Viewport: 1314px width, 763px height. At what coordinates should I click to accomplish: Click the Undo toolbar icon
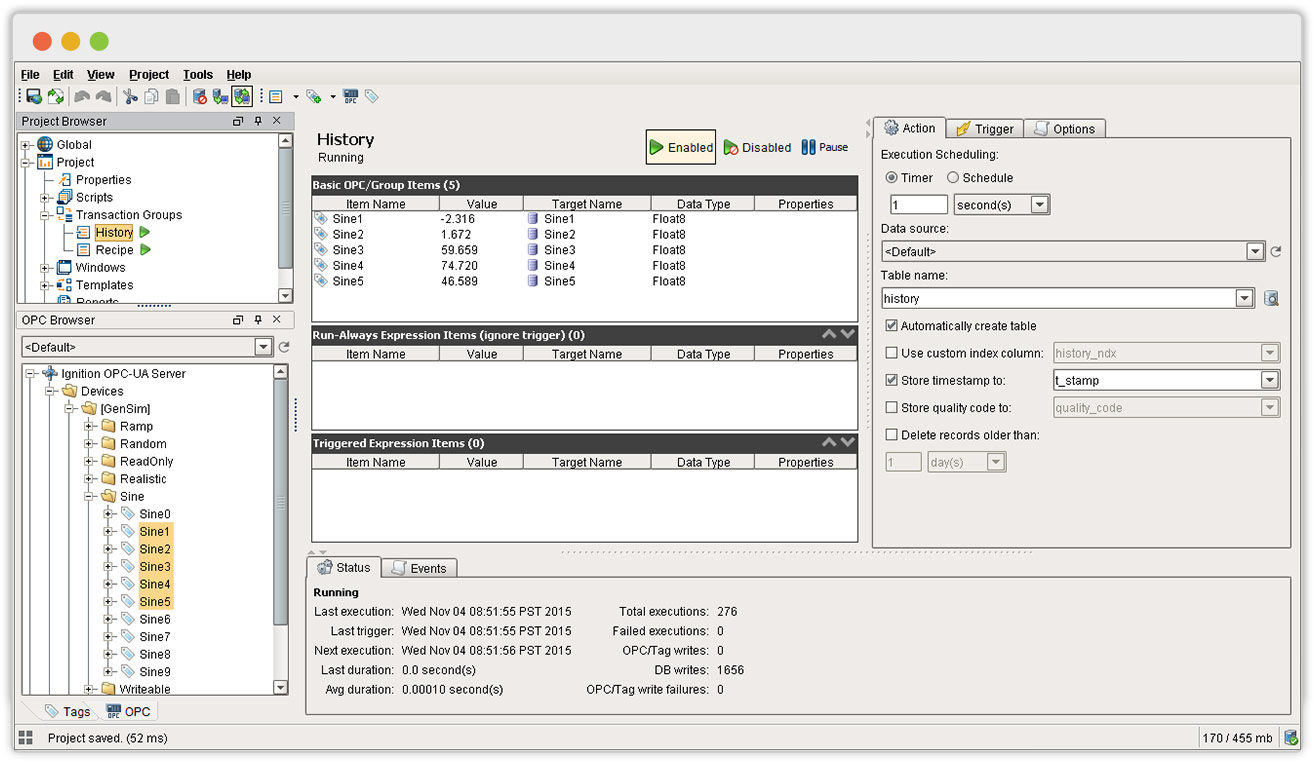[x=82, y=96]
